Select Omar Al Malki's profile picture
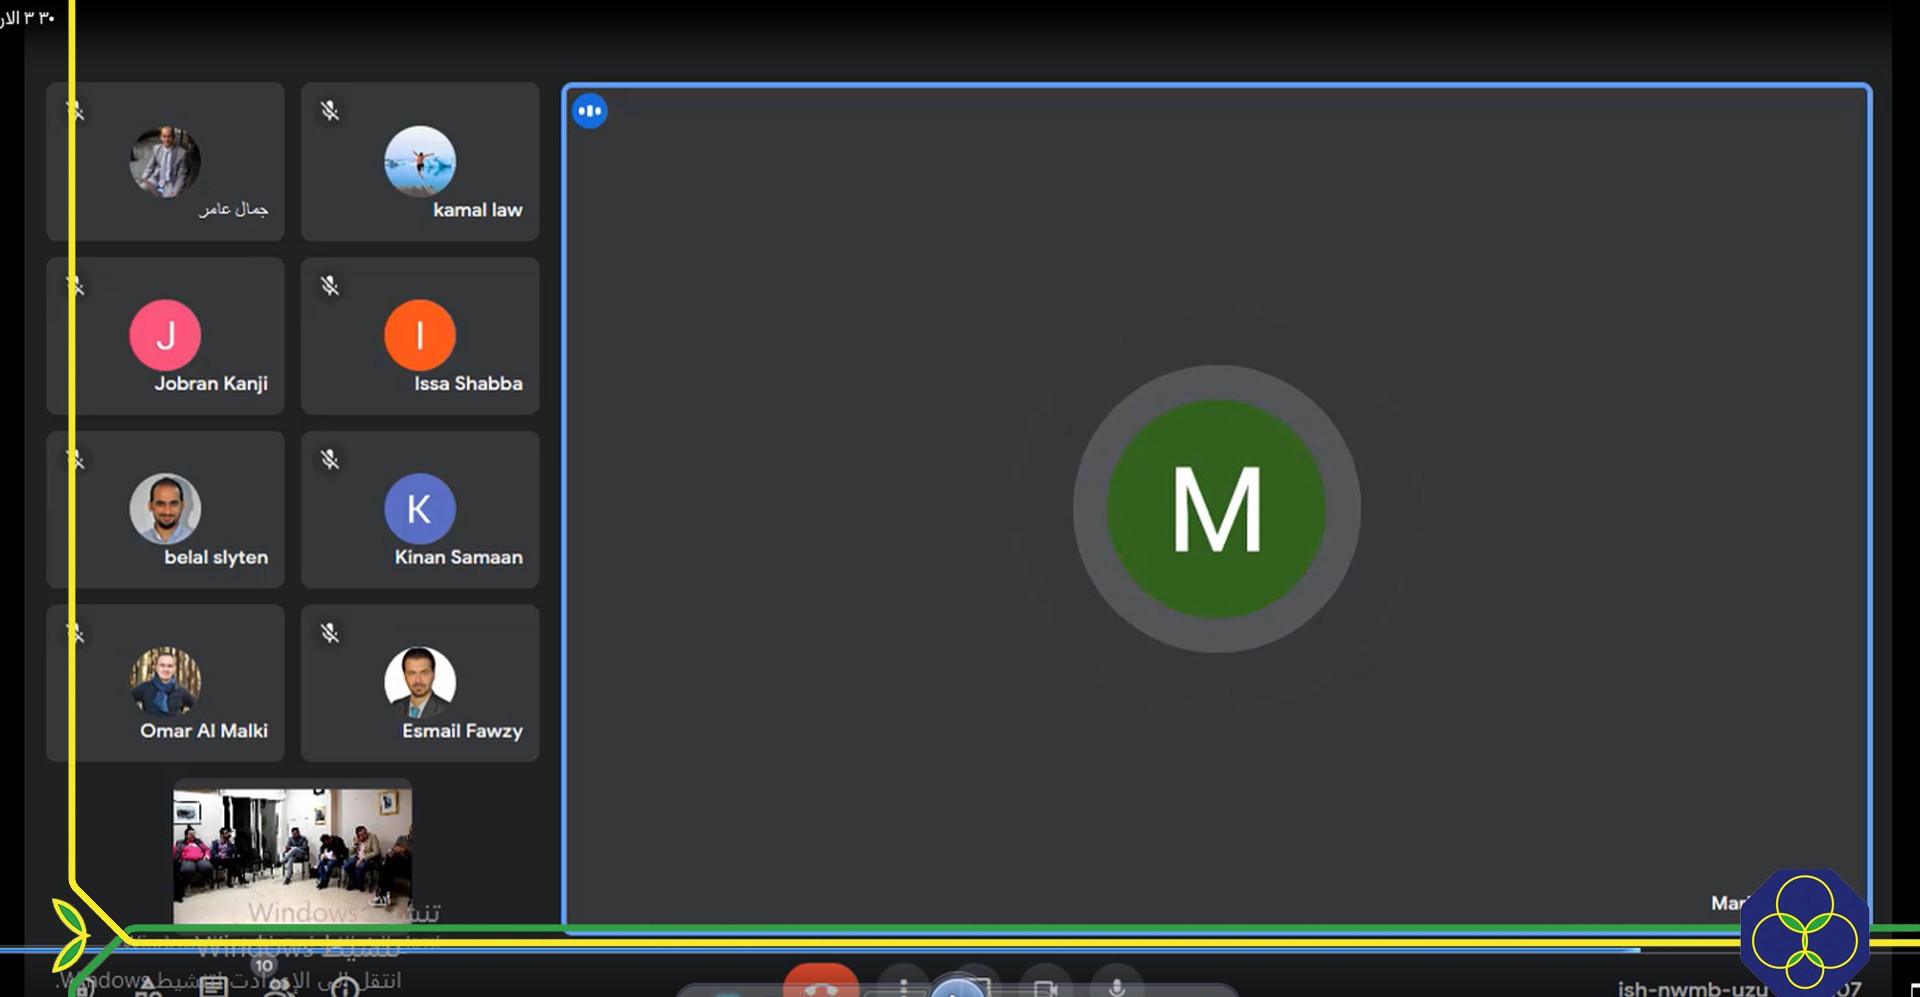This screenshot has height=997, width=1920. click(165, 681)
